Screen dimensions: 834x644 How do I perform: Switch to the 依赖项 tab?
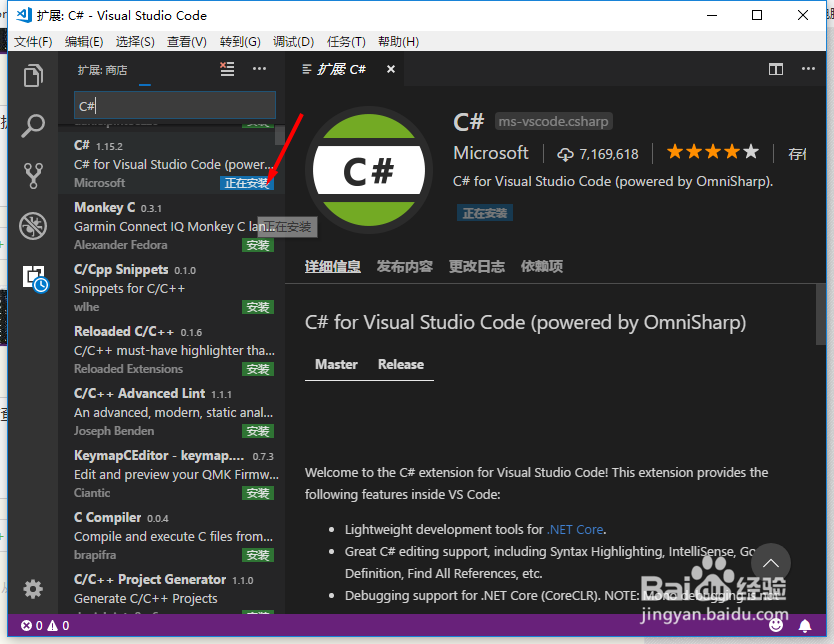coord(541,266)
